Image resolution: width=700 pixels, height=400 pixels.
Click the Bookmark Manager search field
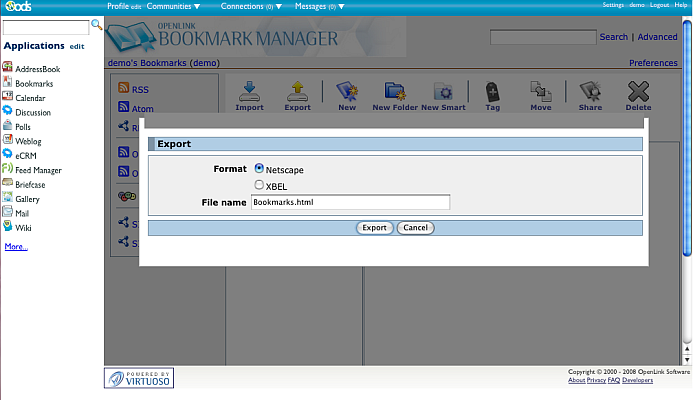543,37
